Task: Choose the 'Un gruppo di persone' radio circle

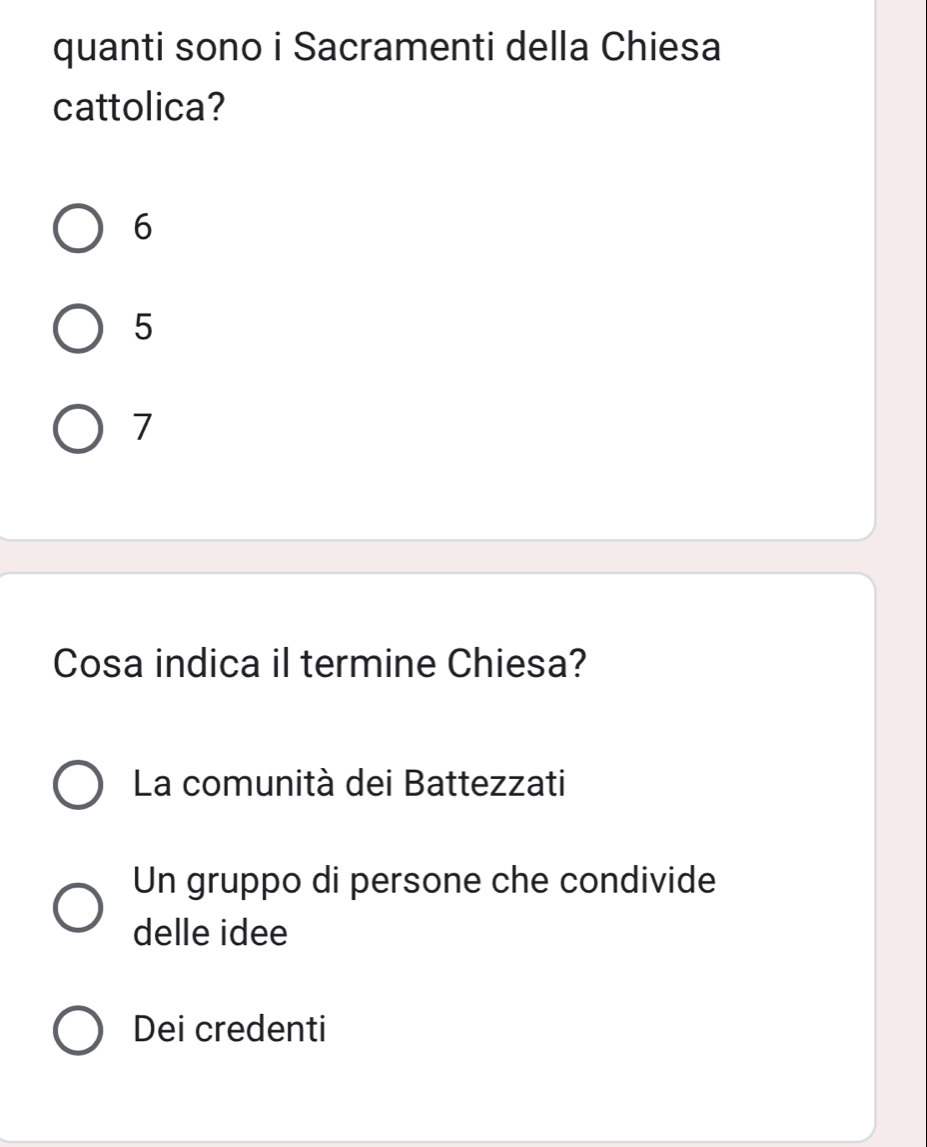Action: [79, 908]
